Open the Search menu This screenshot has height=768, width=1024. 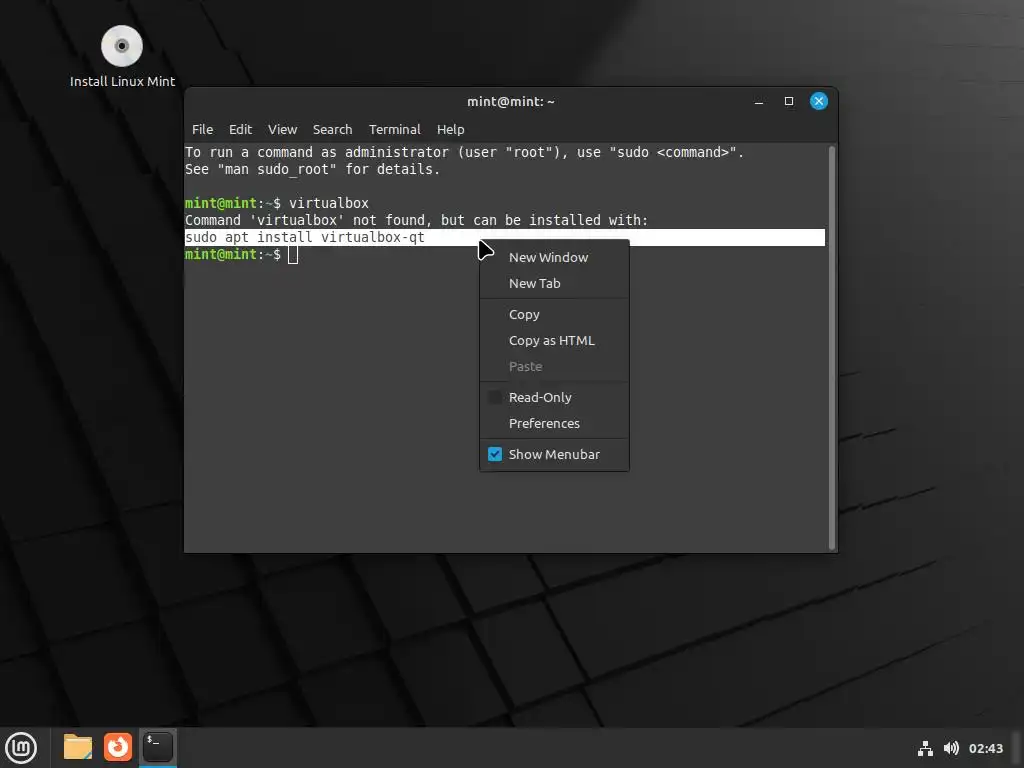point(332,129)
